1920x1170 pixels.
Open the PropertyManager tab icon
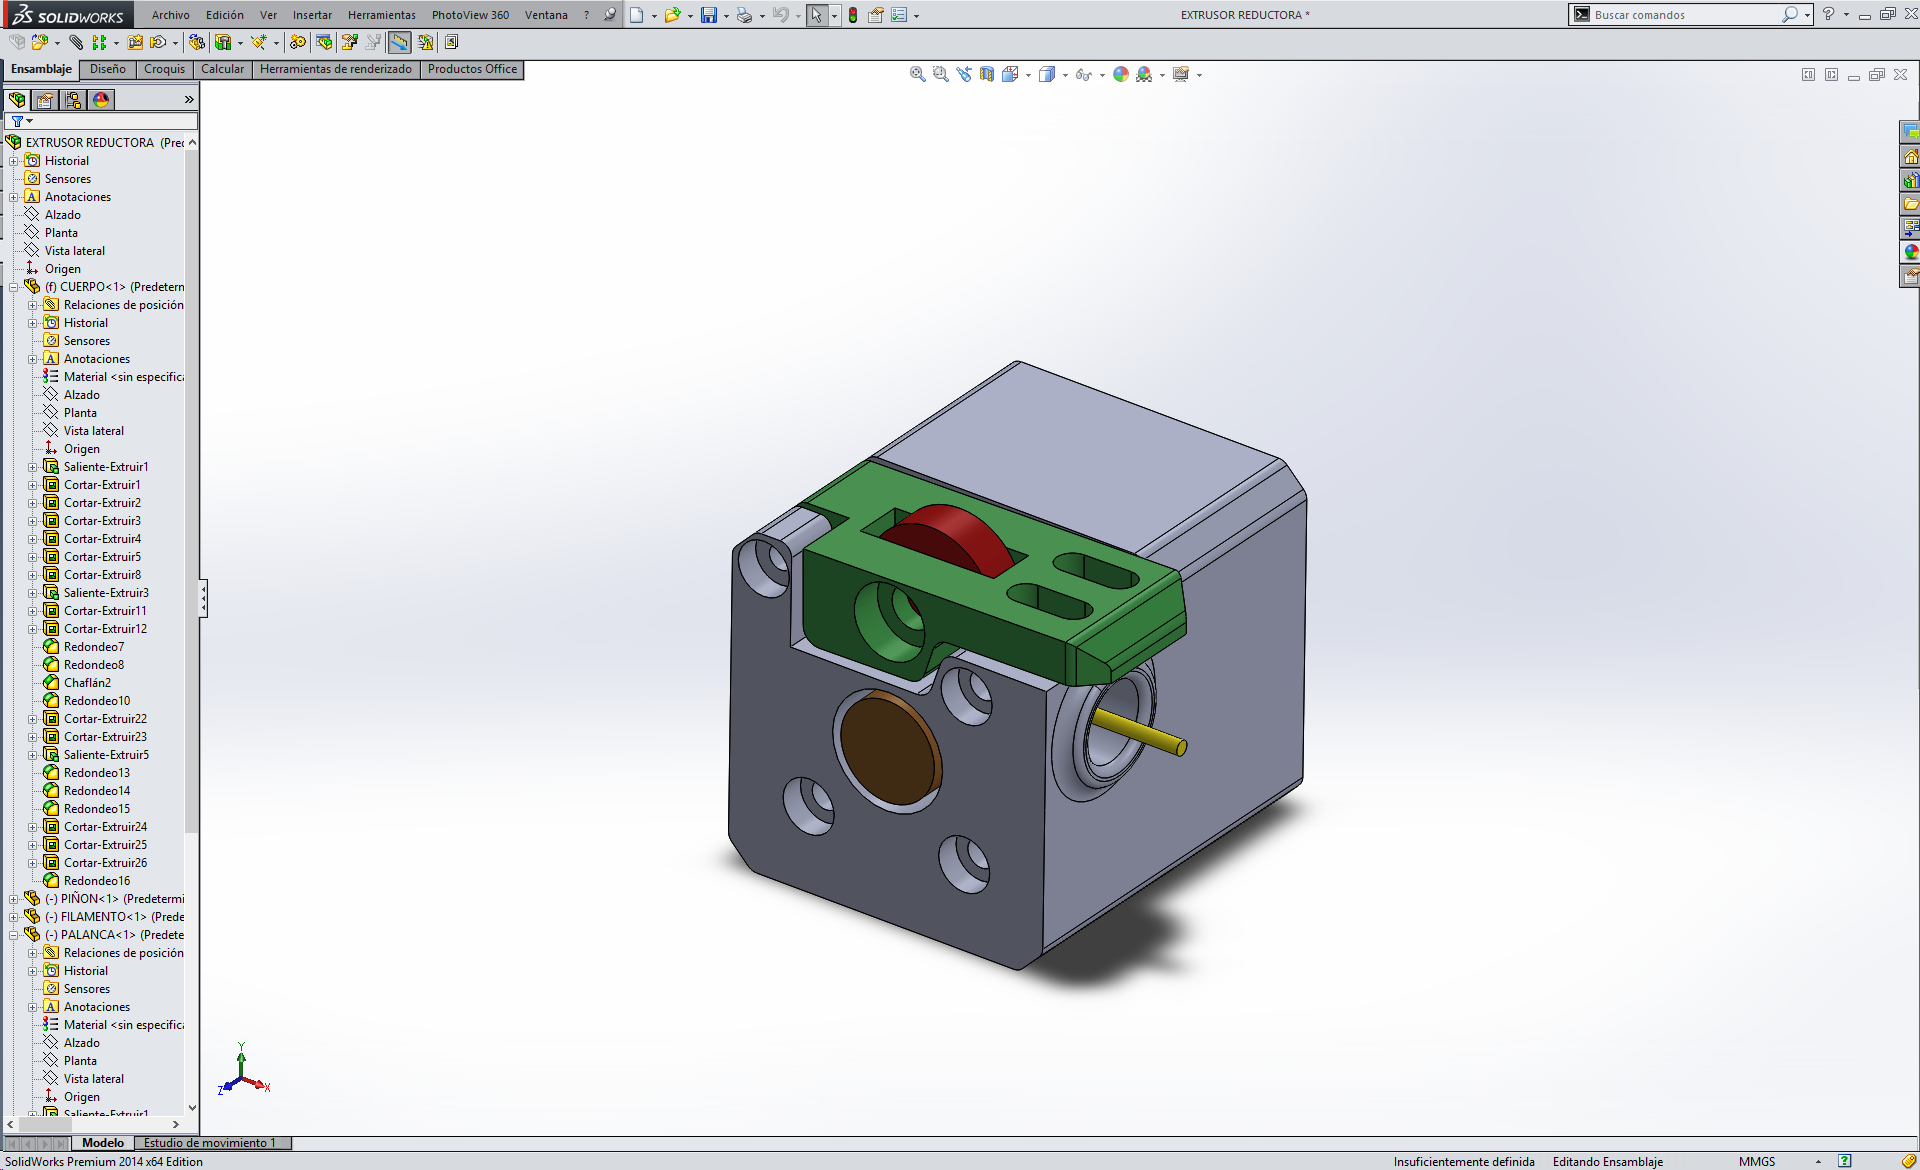point(45,100)
